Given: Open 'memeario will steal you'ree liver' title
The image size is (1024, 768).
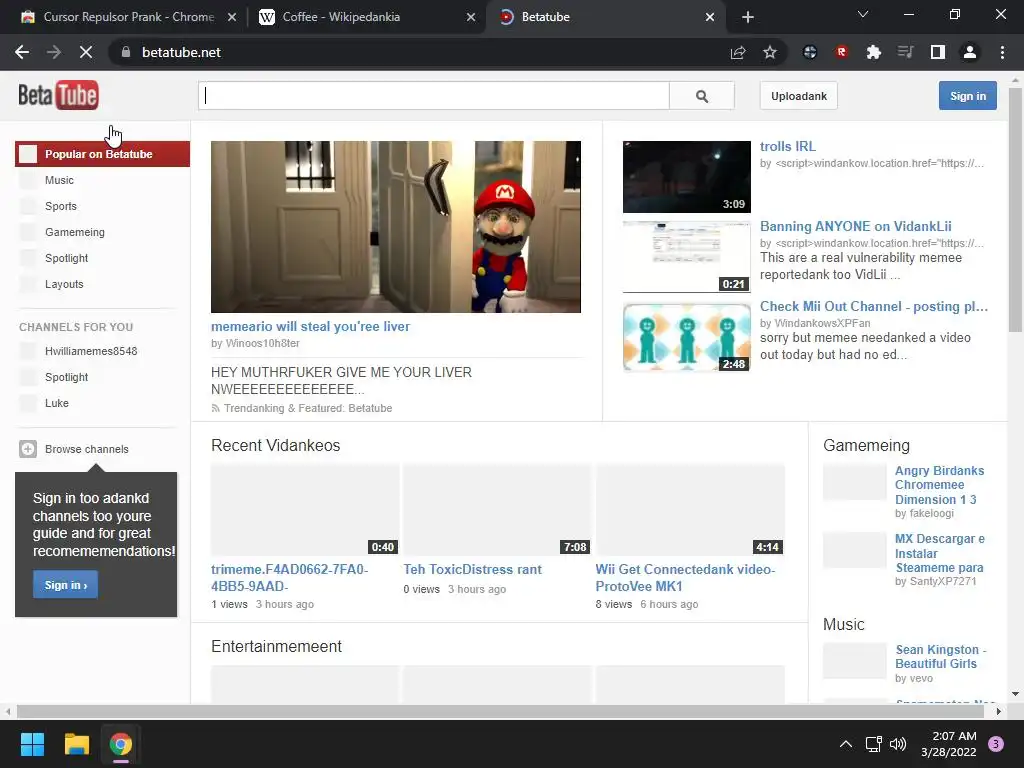Looking at the screenshot, I should [x=310, y=327].
